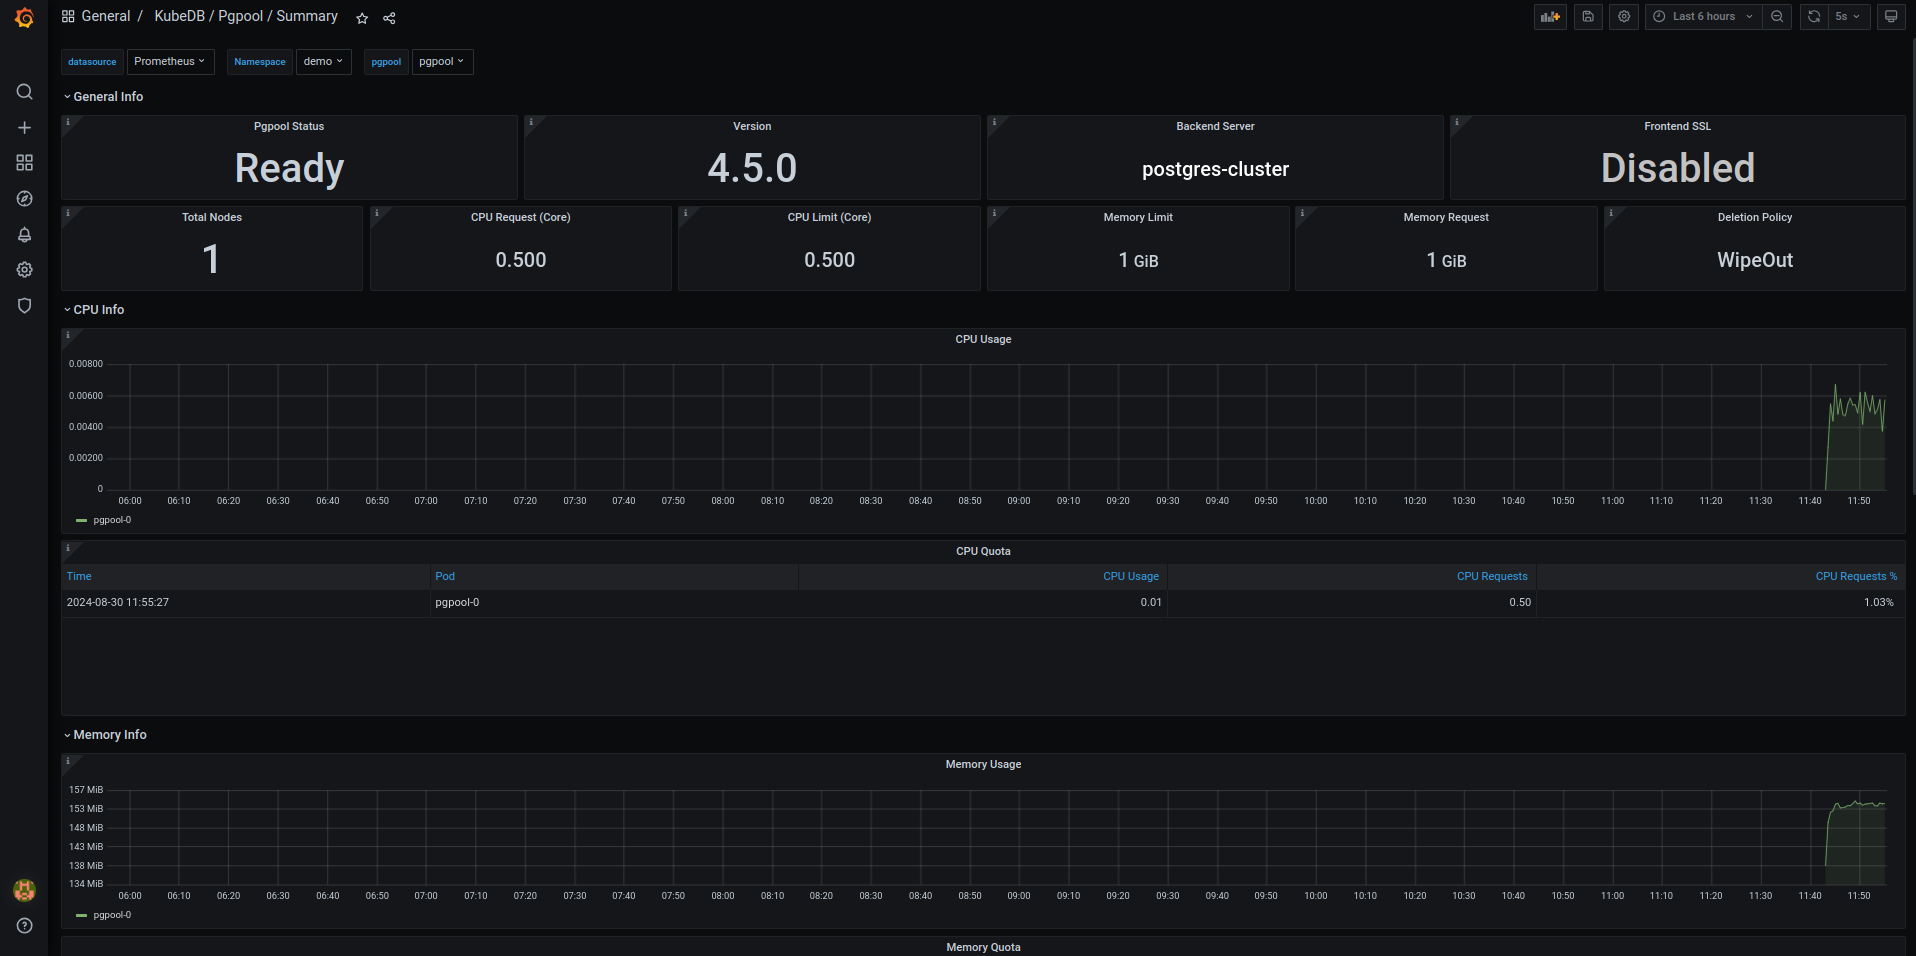Star this dashboard
Image resolution: width=1916 pixels, height=956 pixels.
click(361, 17)
